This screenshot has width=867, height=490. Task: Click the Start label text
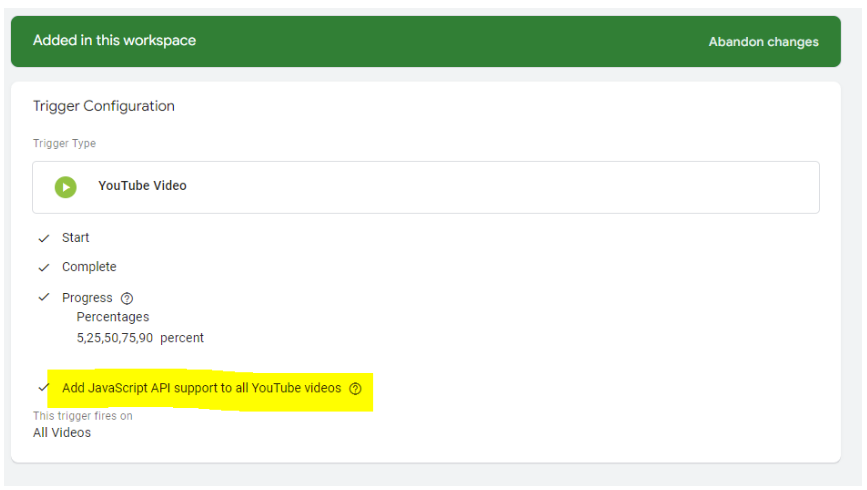75,238
